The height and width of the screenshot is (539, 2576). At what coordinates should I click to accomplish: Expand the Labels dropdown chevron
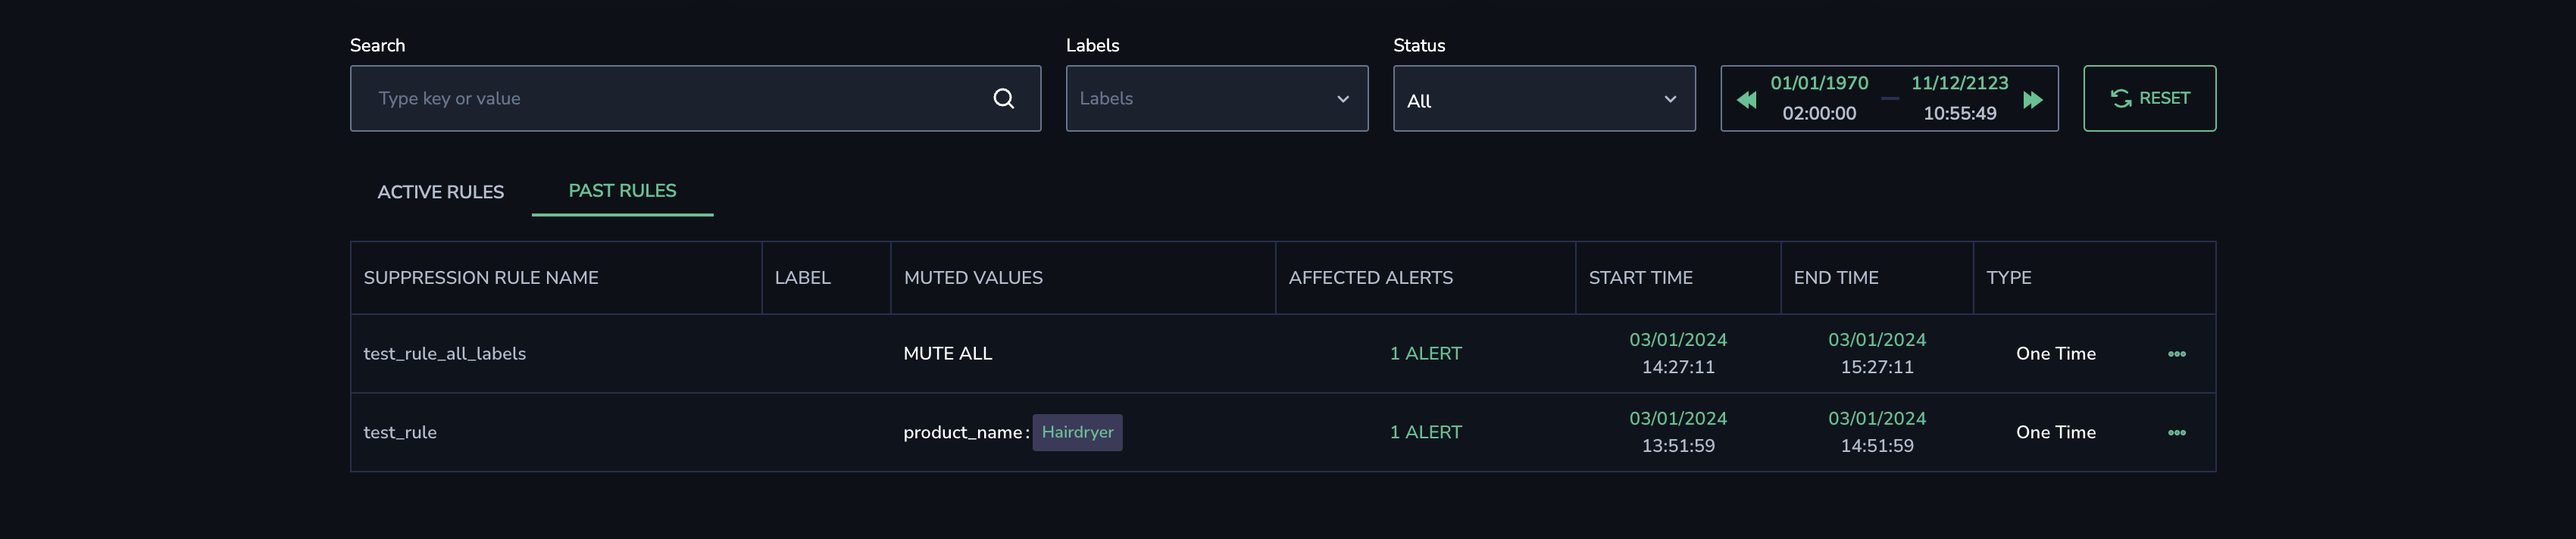pos(1342,99)
